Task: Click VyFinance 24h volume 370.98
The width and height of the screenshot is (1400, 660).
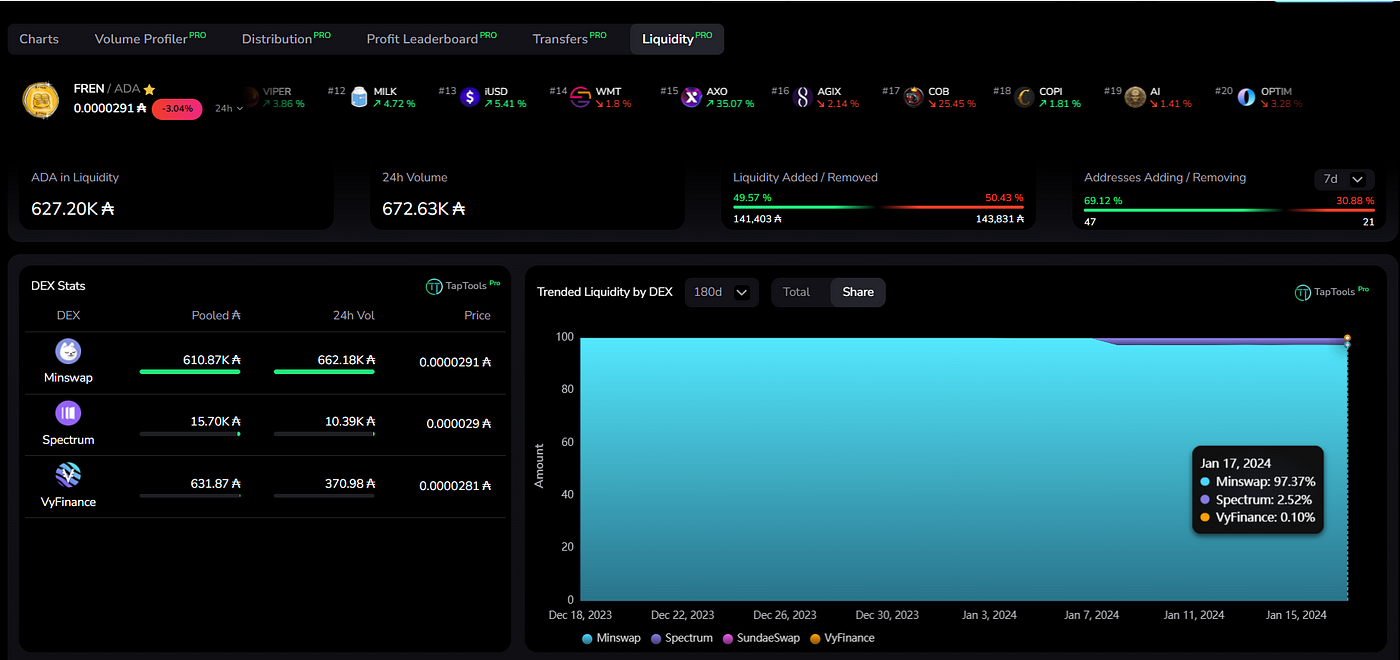Action: 350,484
